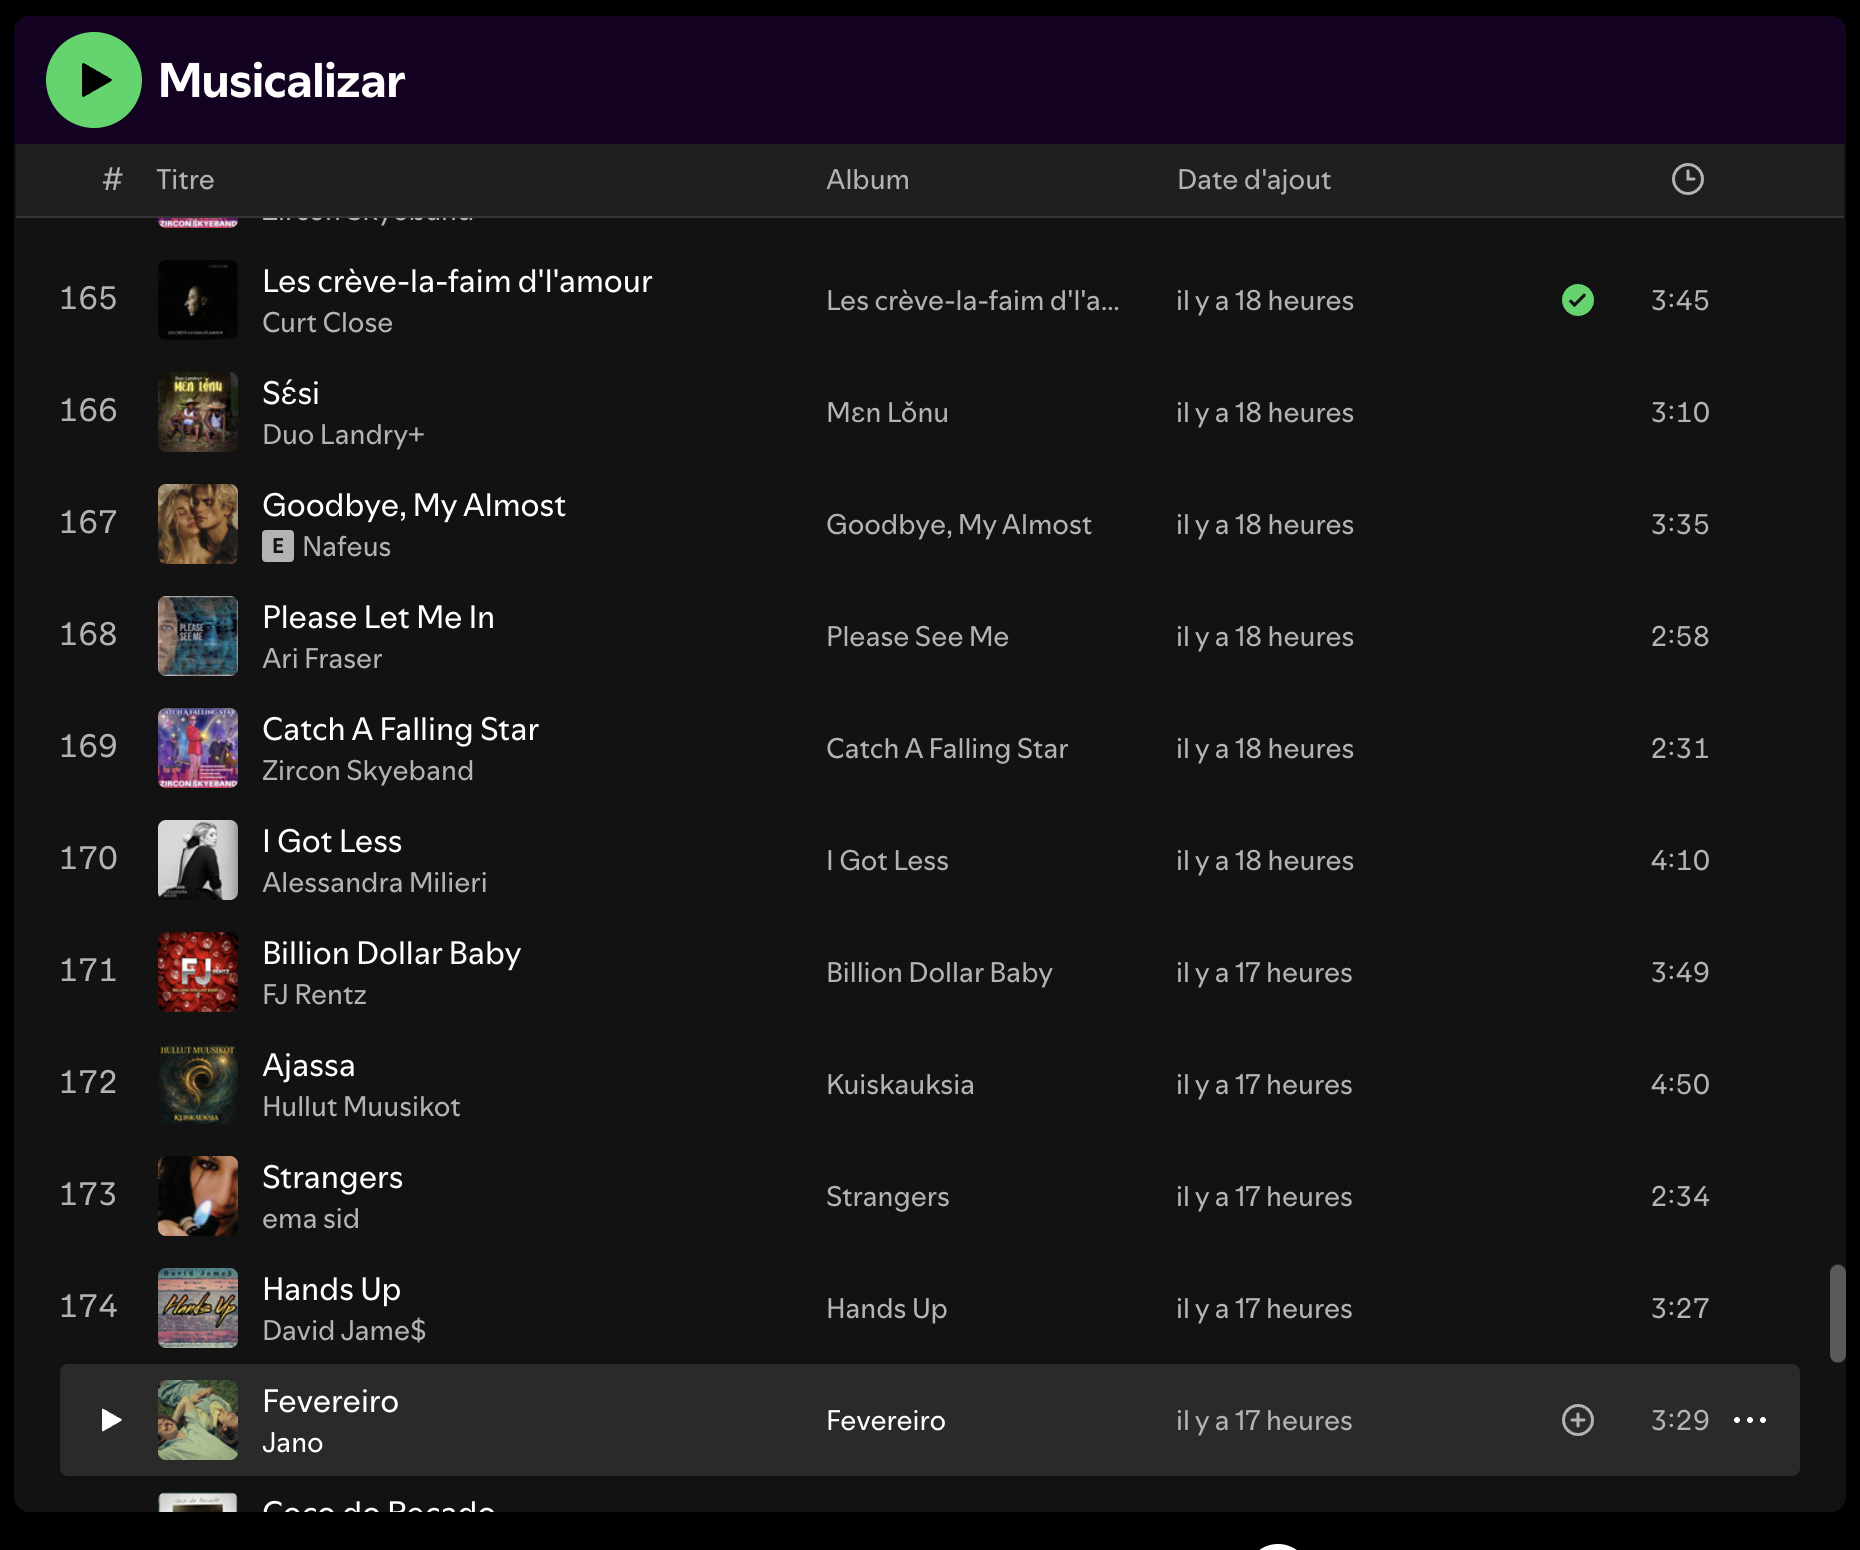
Task: Open Fevereiro cover thumbnail
Action: coord(198,1420)
